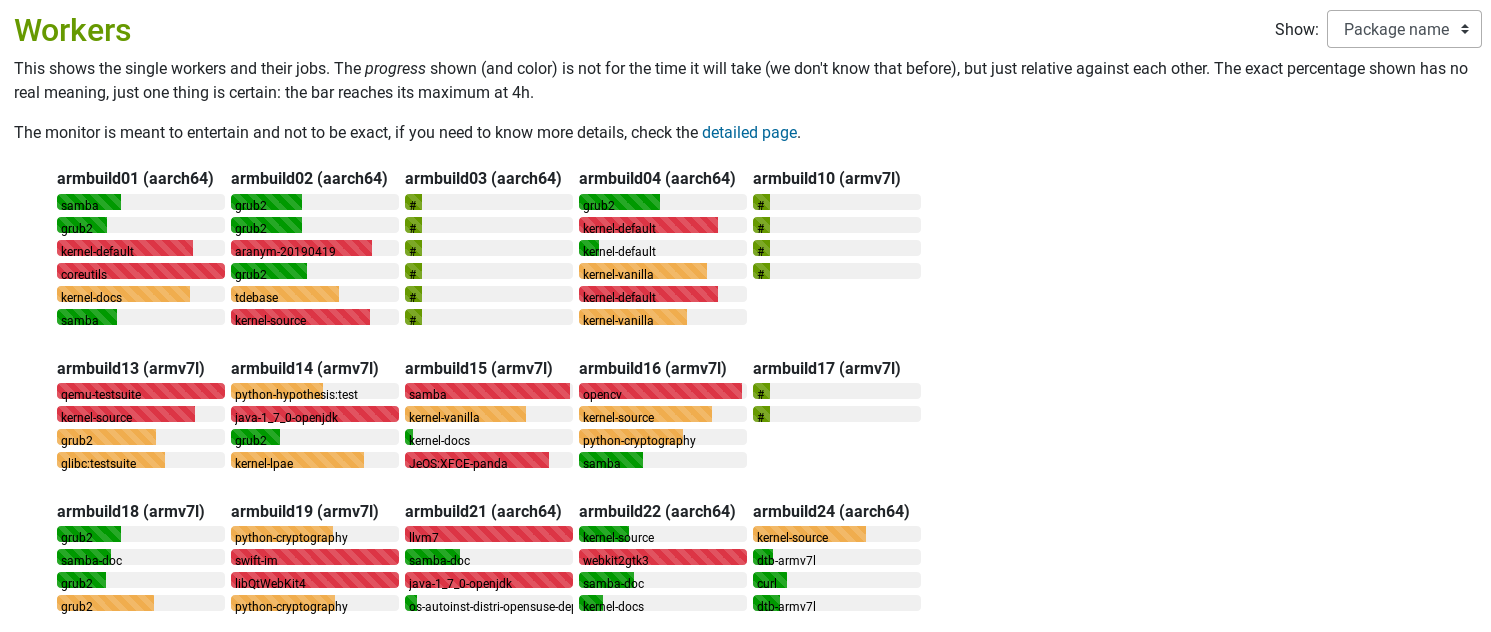The width and height of the screenshot is (1491, 632).
Task: Select webkit2gtk3 progress bar on armbuild22
Action: point(663,557)
